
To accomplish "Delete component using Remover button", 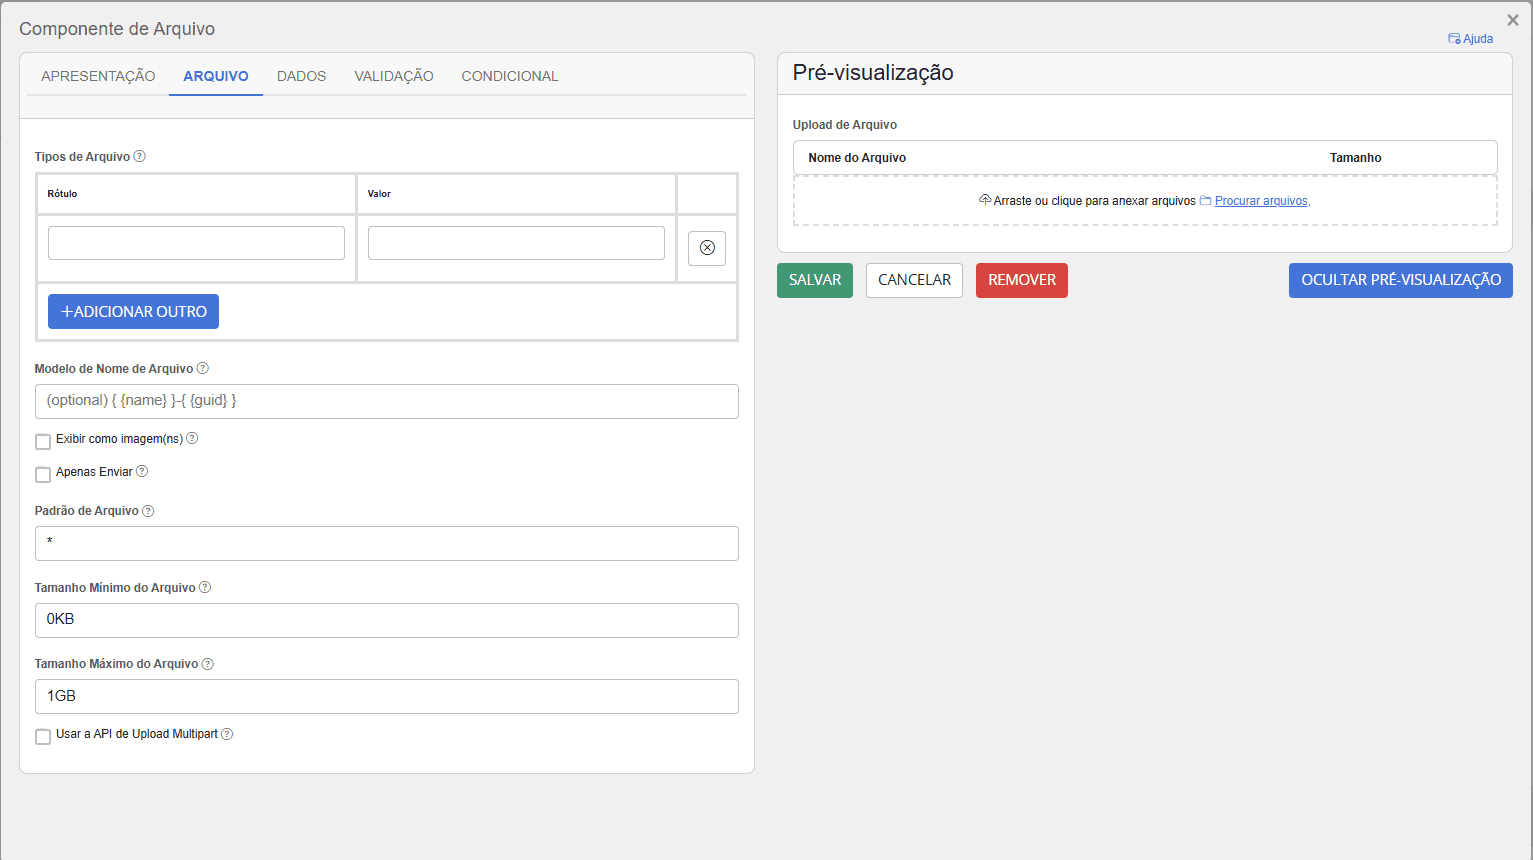I will point(1022,280).
